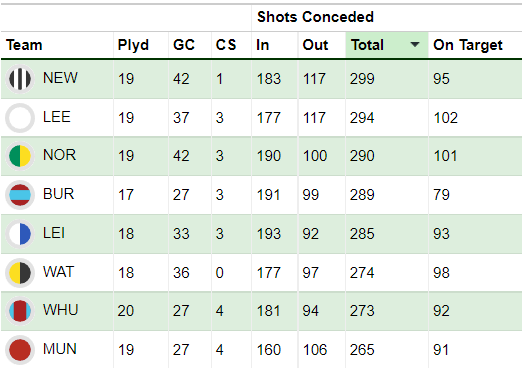The height and width of the screenshot is (368, 522).
Task: Select the MUN red badge icon
Action: coord(20,350)
